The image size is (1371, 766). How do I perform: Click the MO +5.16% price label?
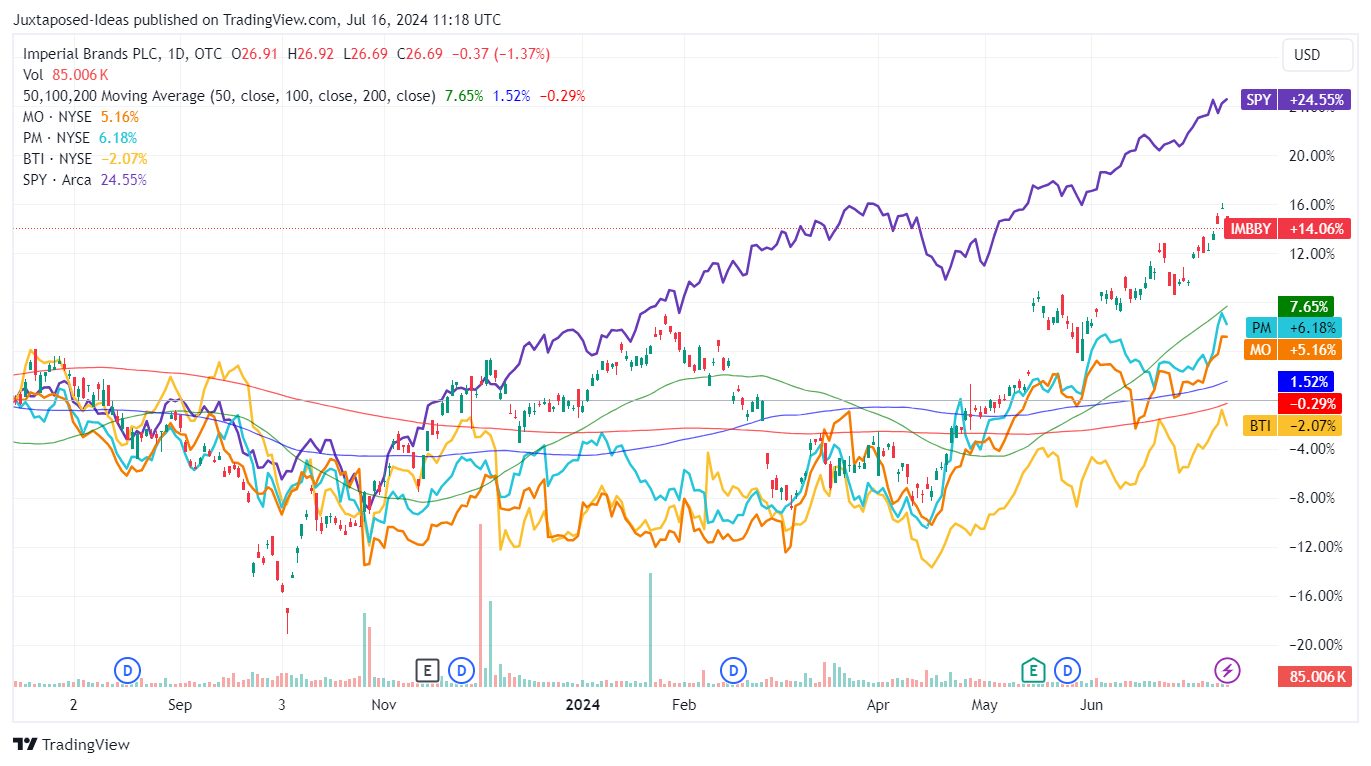pos(1292,350)
